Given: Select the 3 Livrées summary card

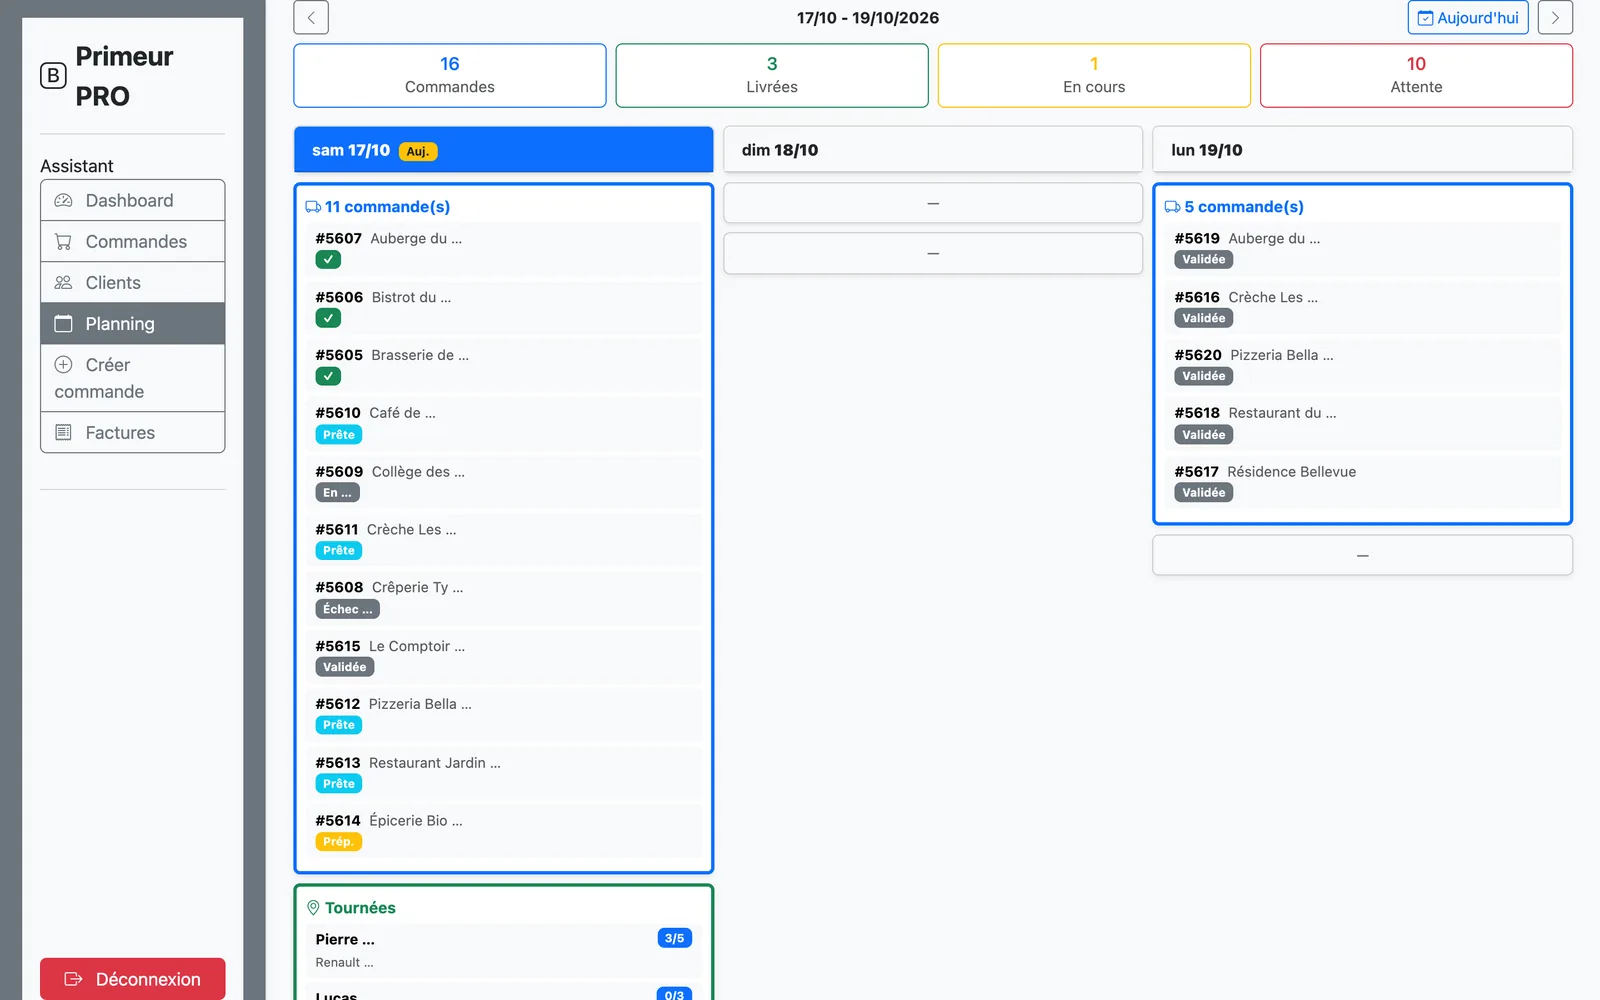Looking at the screenshot, I should pyautogui.click(x=772, y=75).
